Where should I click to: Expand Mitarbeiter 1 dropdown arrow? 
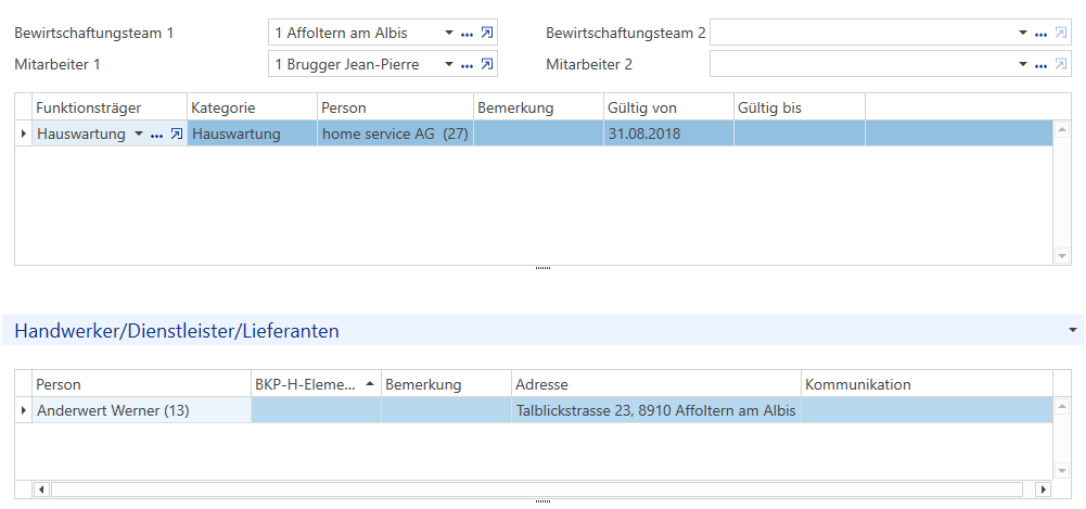[449, 64]
